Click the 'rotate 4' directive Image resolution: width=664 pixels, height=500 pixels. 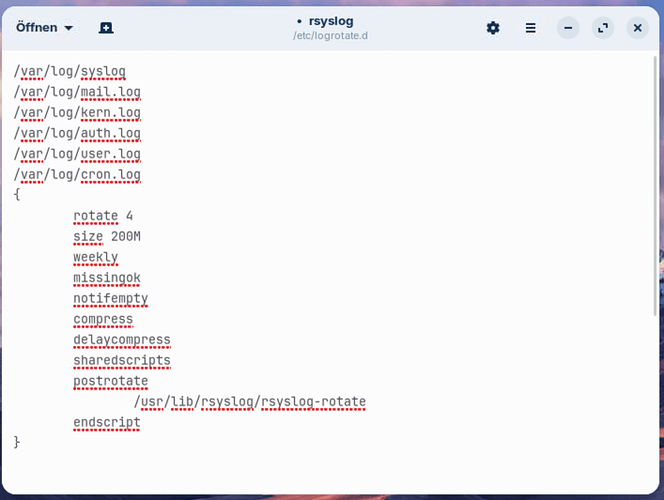[103, 216]
